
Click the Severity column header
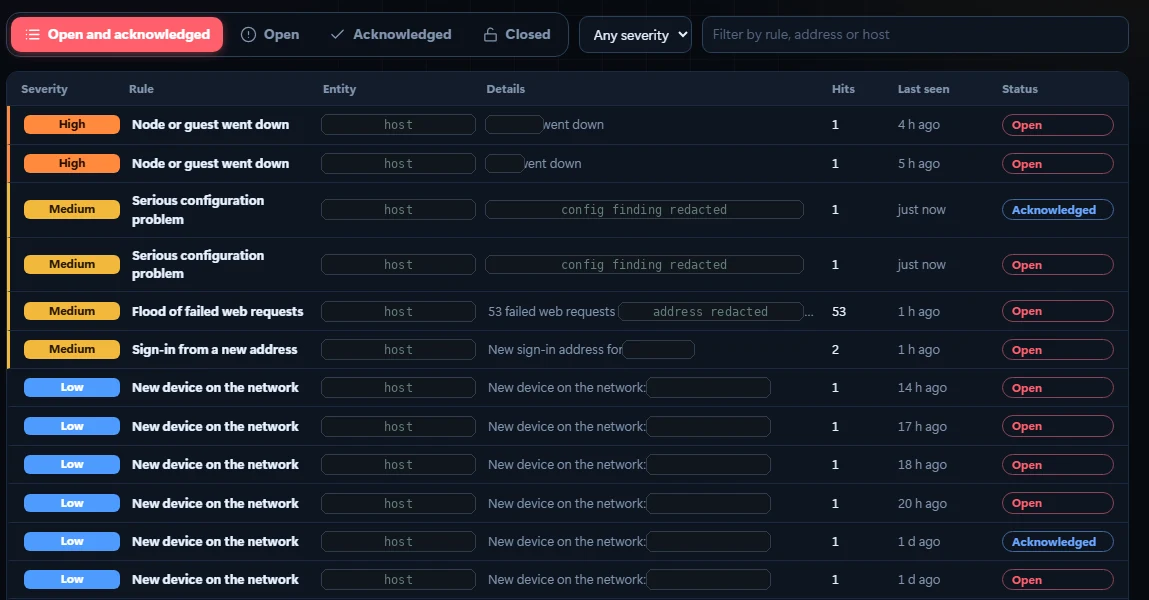(x=44, y=89)
